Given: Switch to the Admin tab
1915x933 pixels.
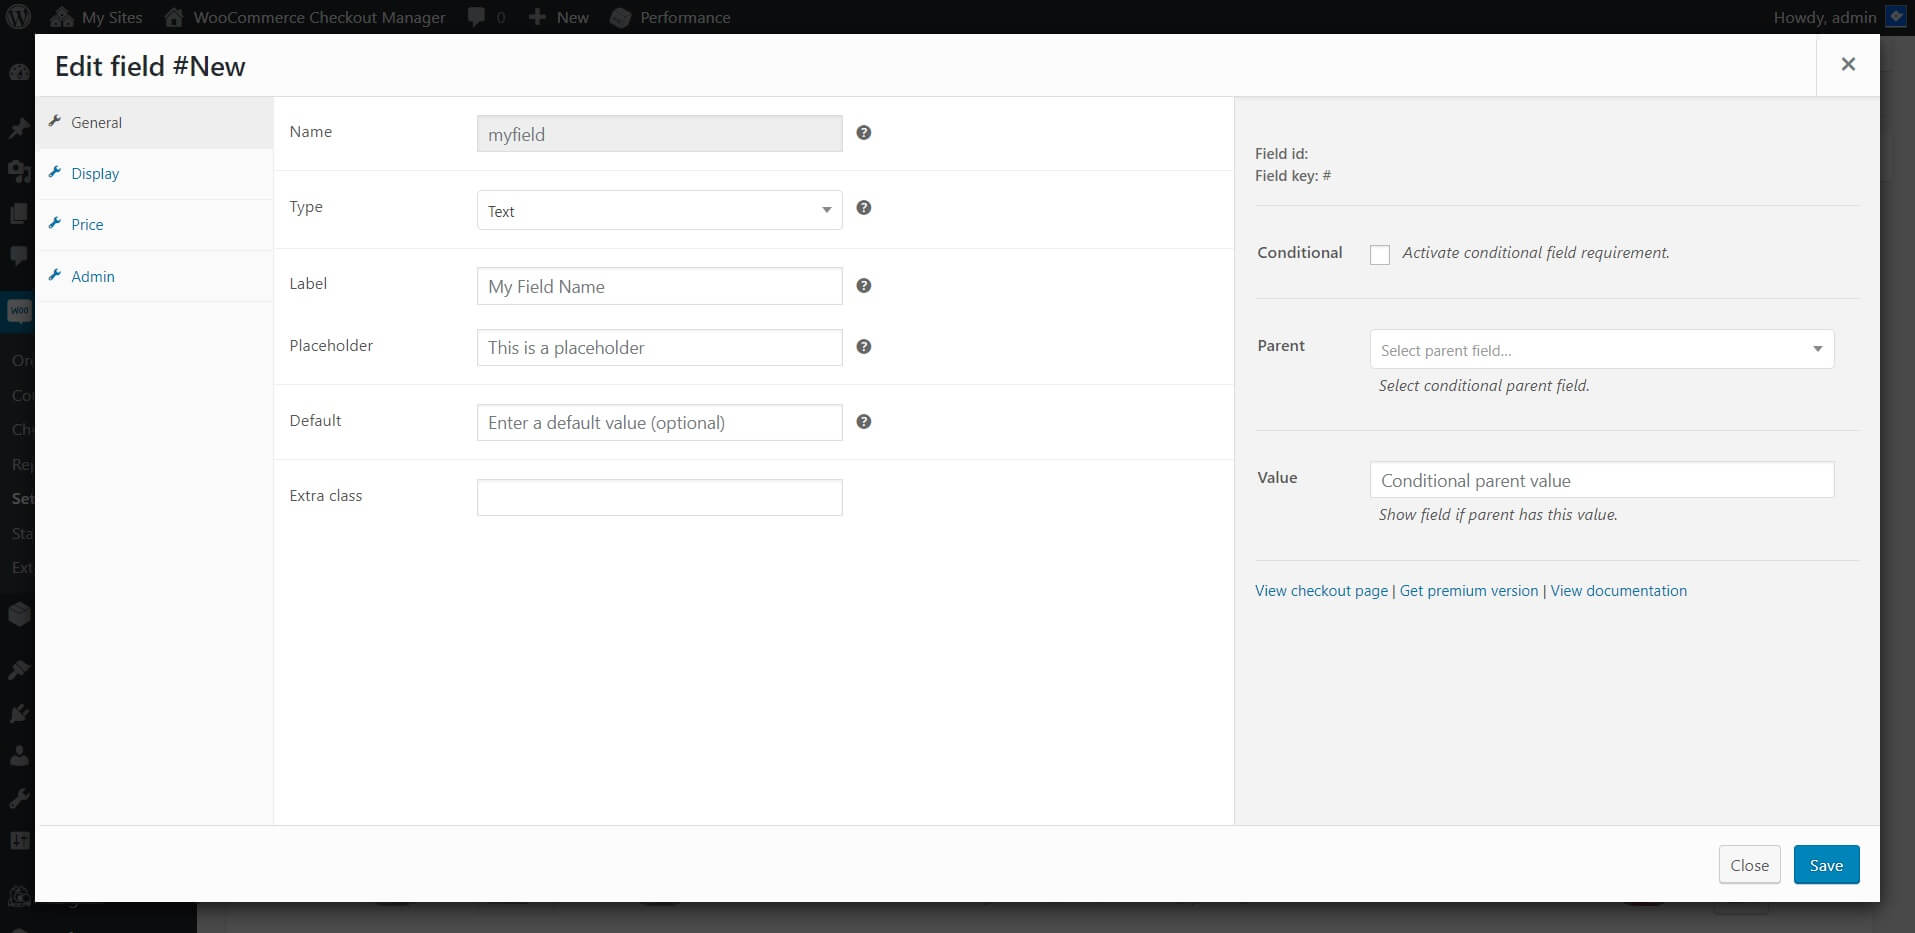Looking at the screenshot, I should 154,276.
